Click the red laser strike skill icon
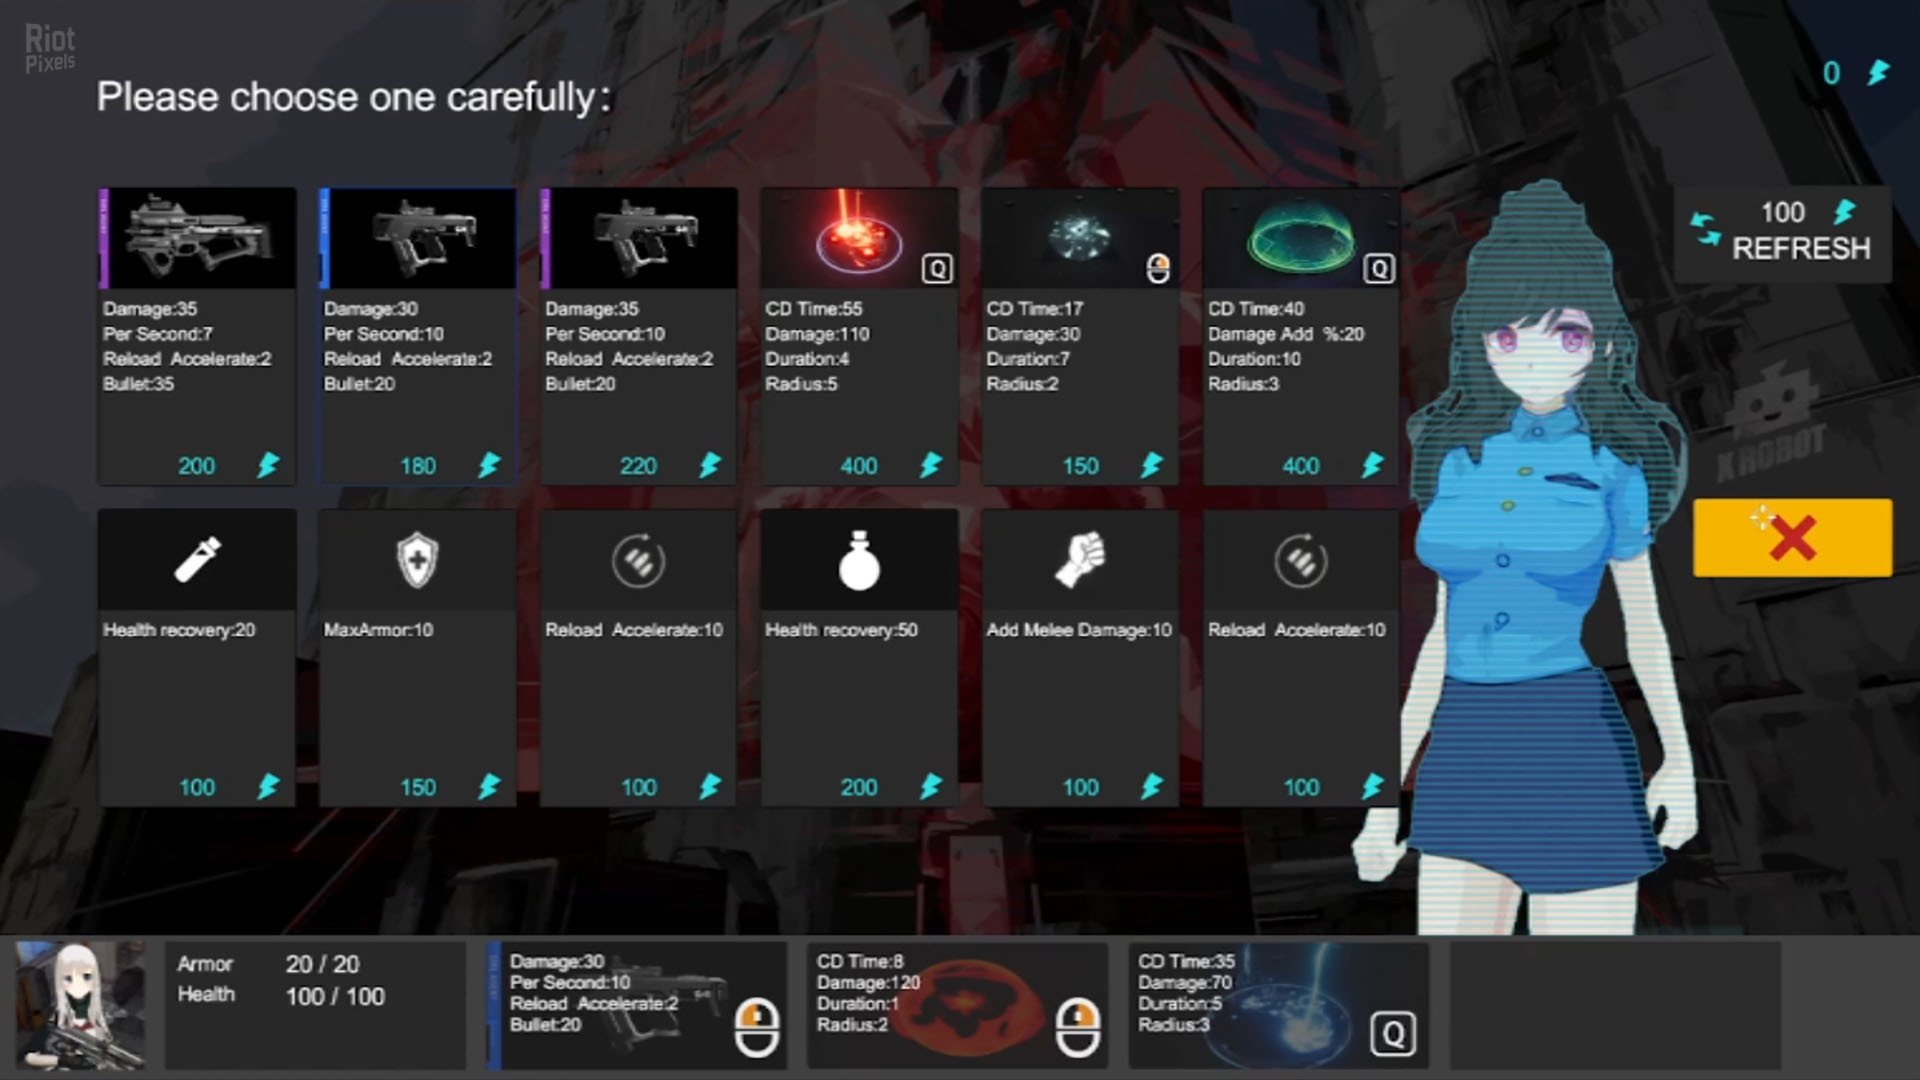This screenshot has height=1080, width=1920. point(858,238)
